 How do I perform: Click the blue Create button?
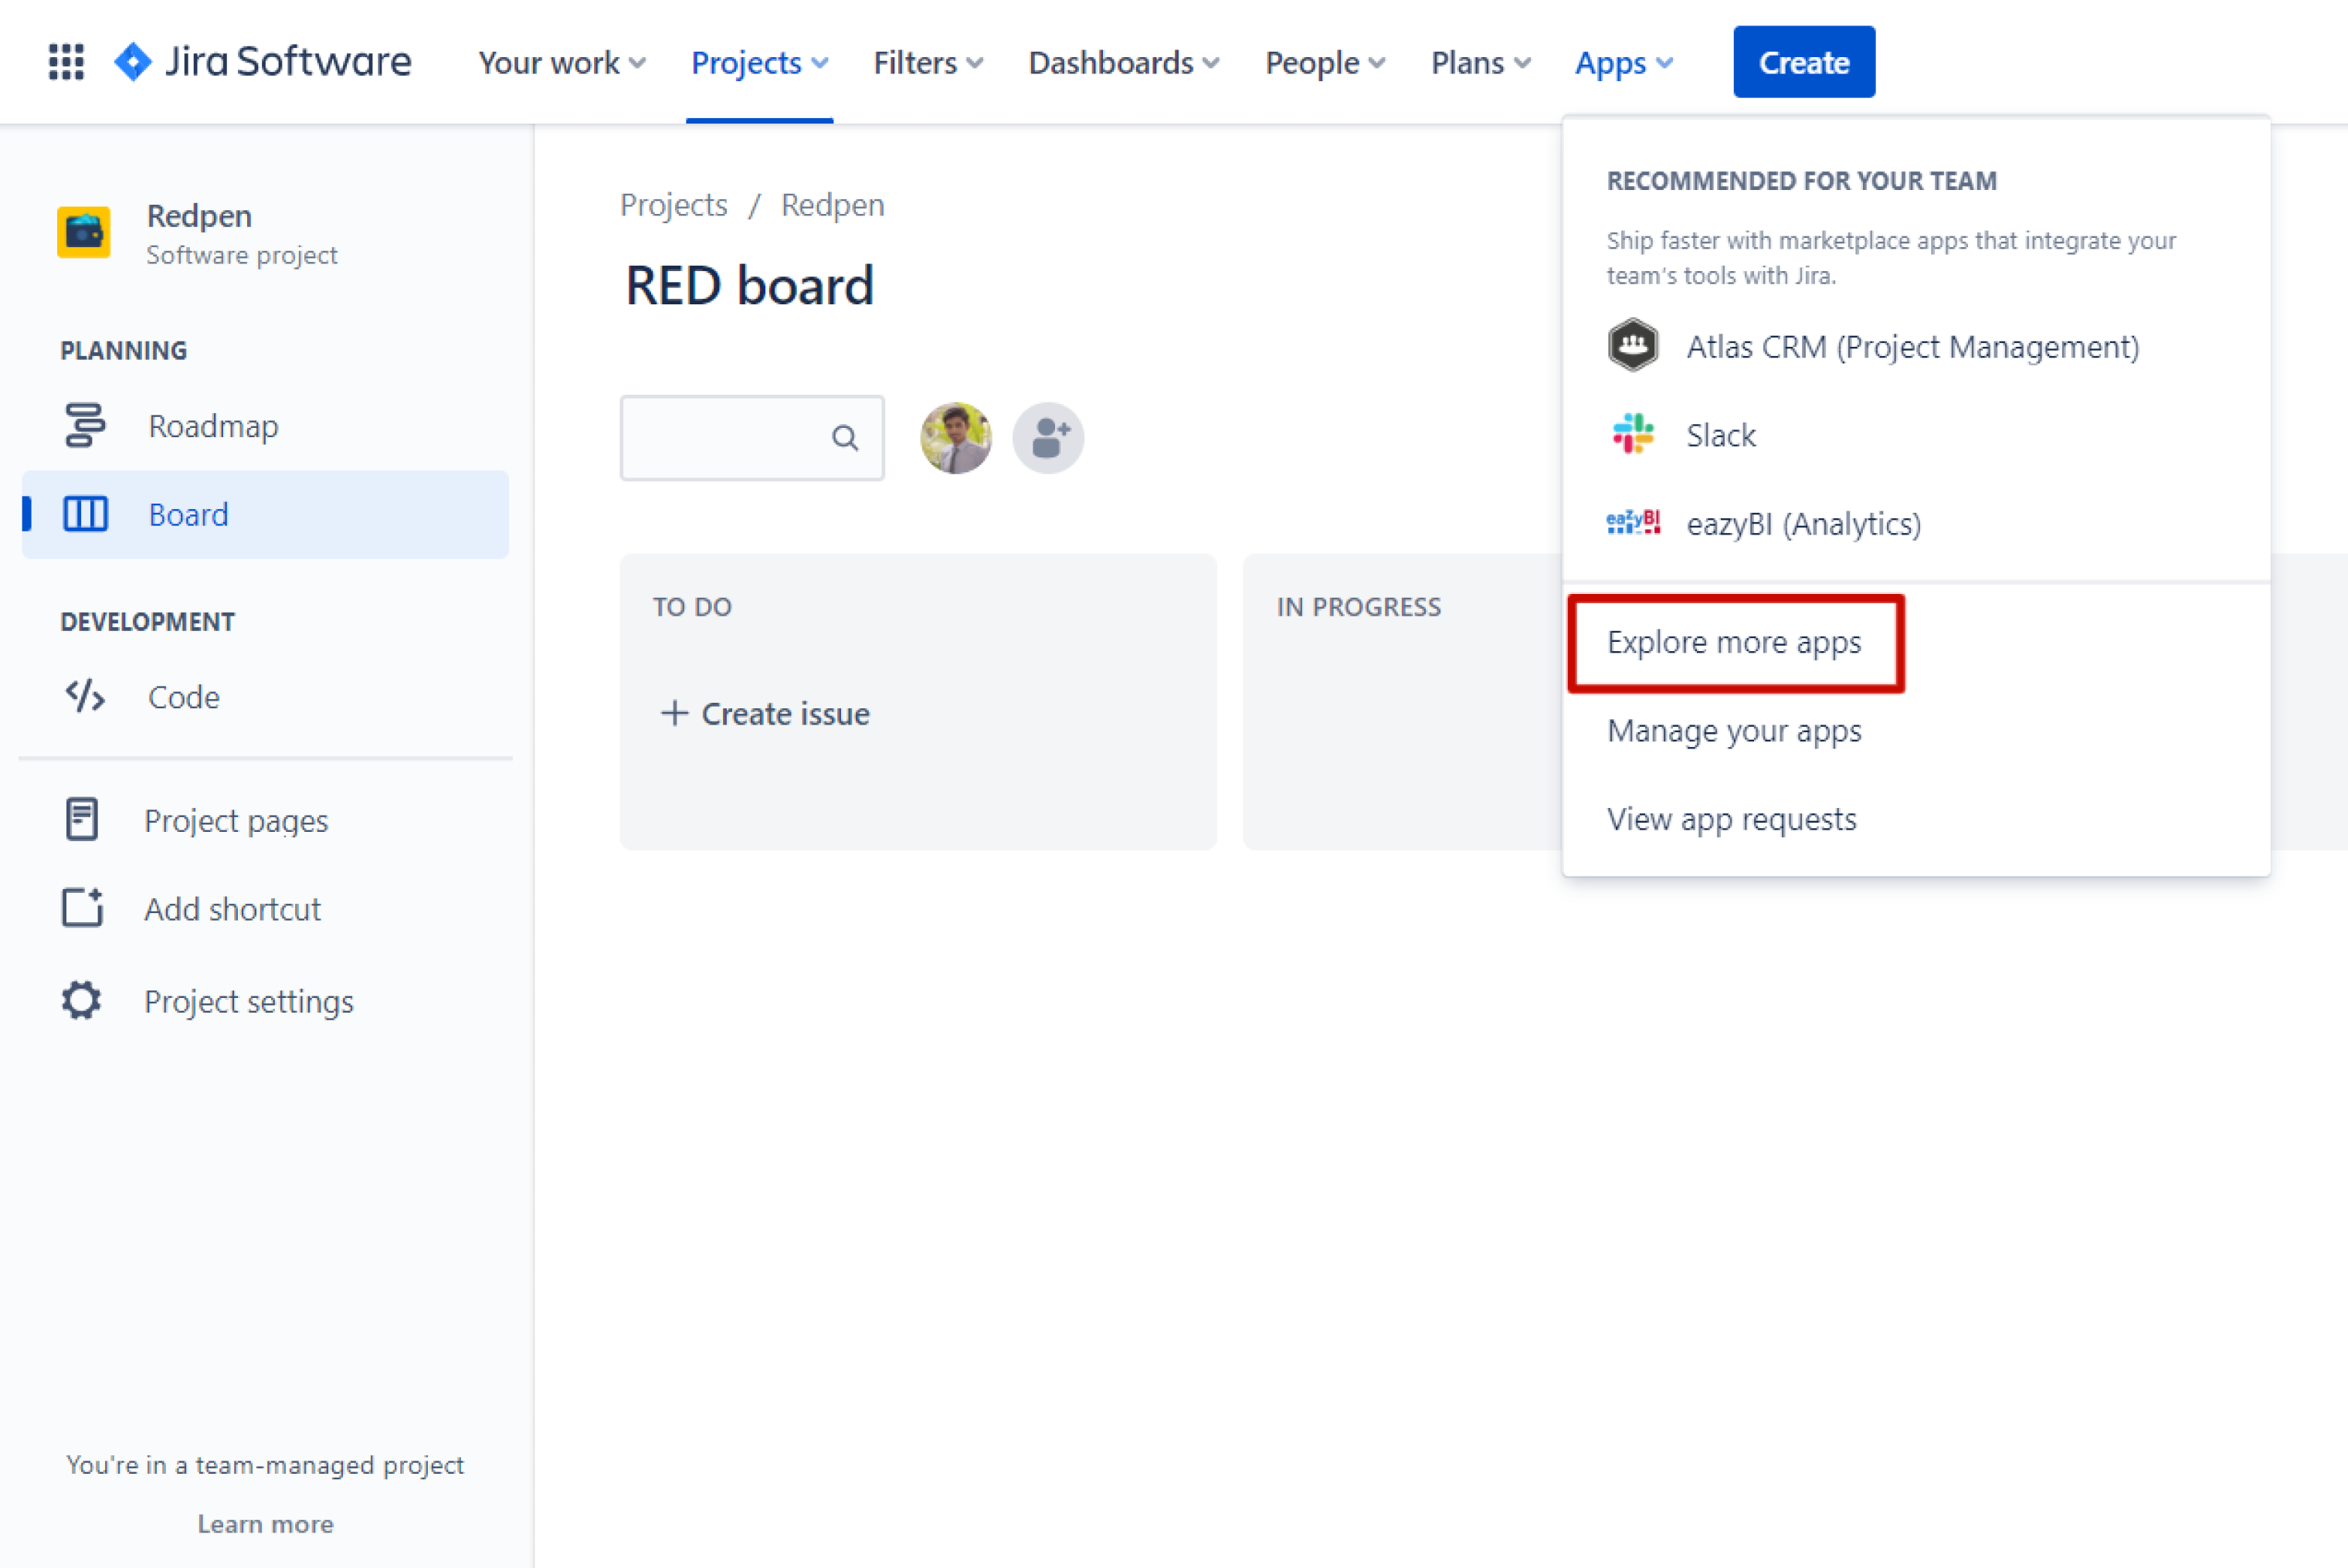click(x=1803, y=62)
